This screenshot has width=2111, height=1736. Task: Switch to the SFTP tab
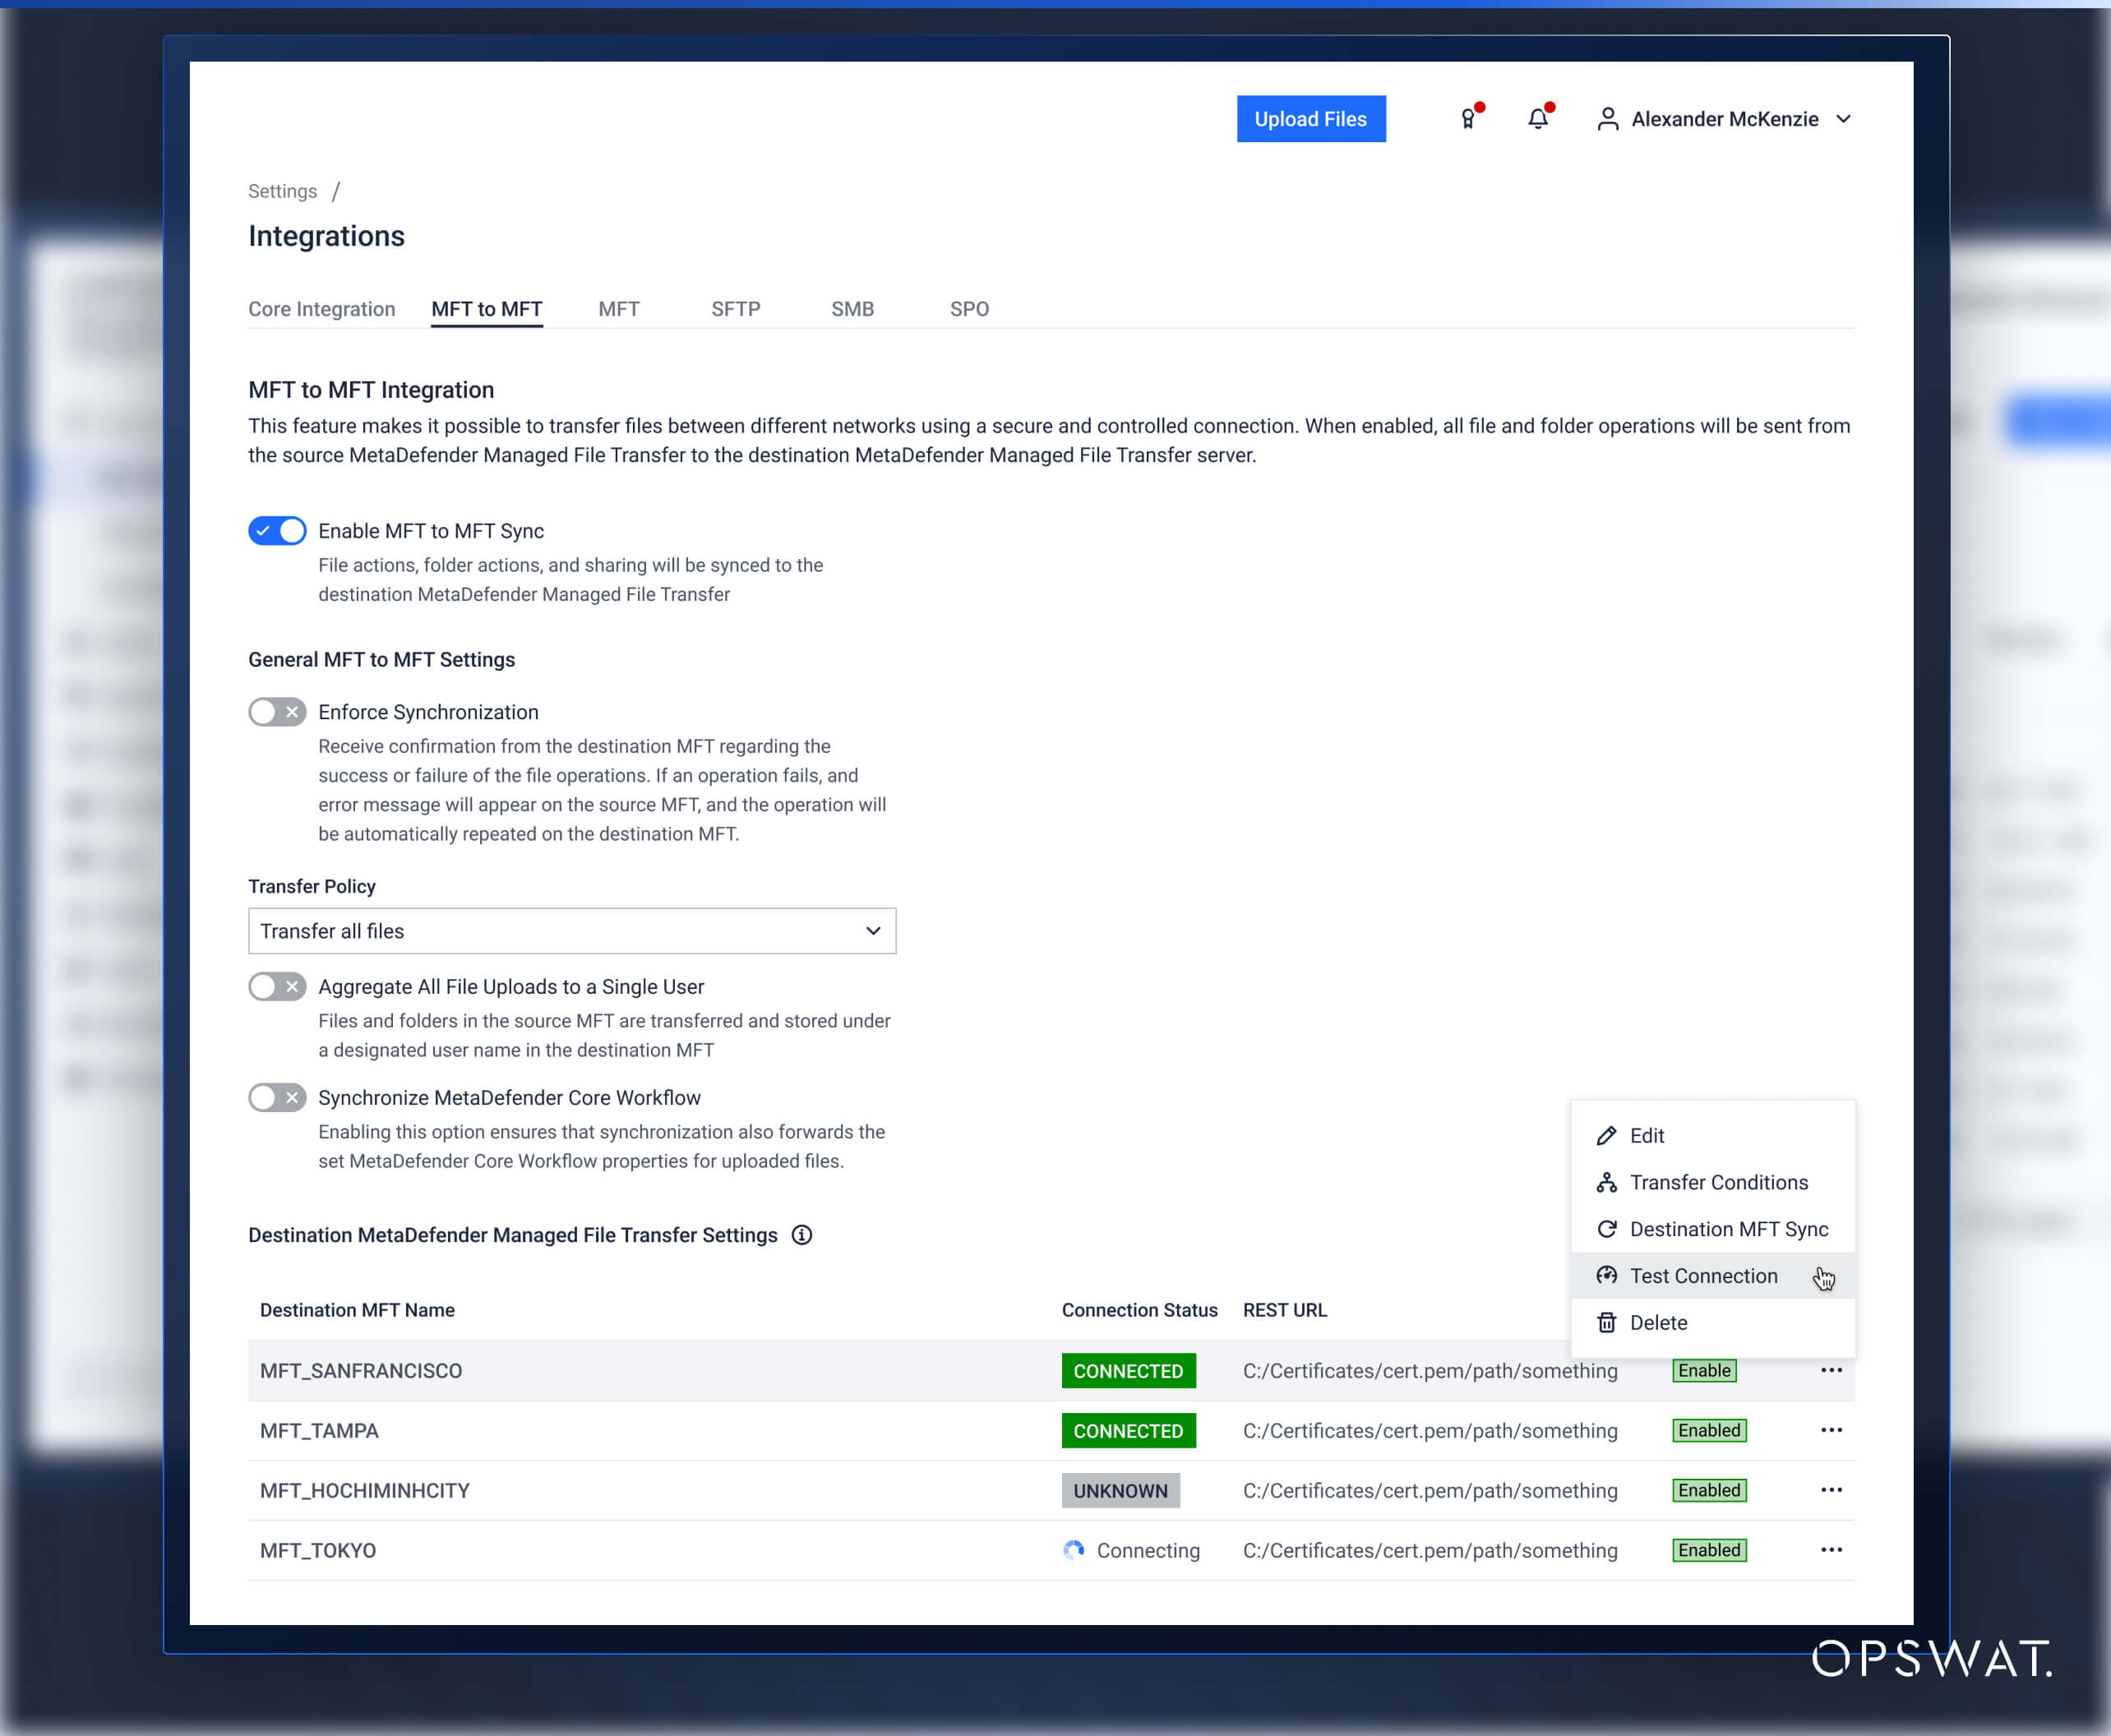[x=735, y=309]
